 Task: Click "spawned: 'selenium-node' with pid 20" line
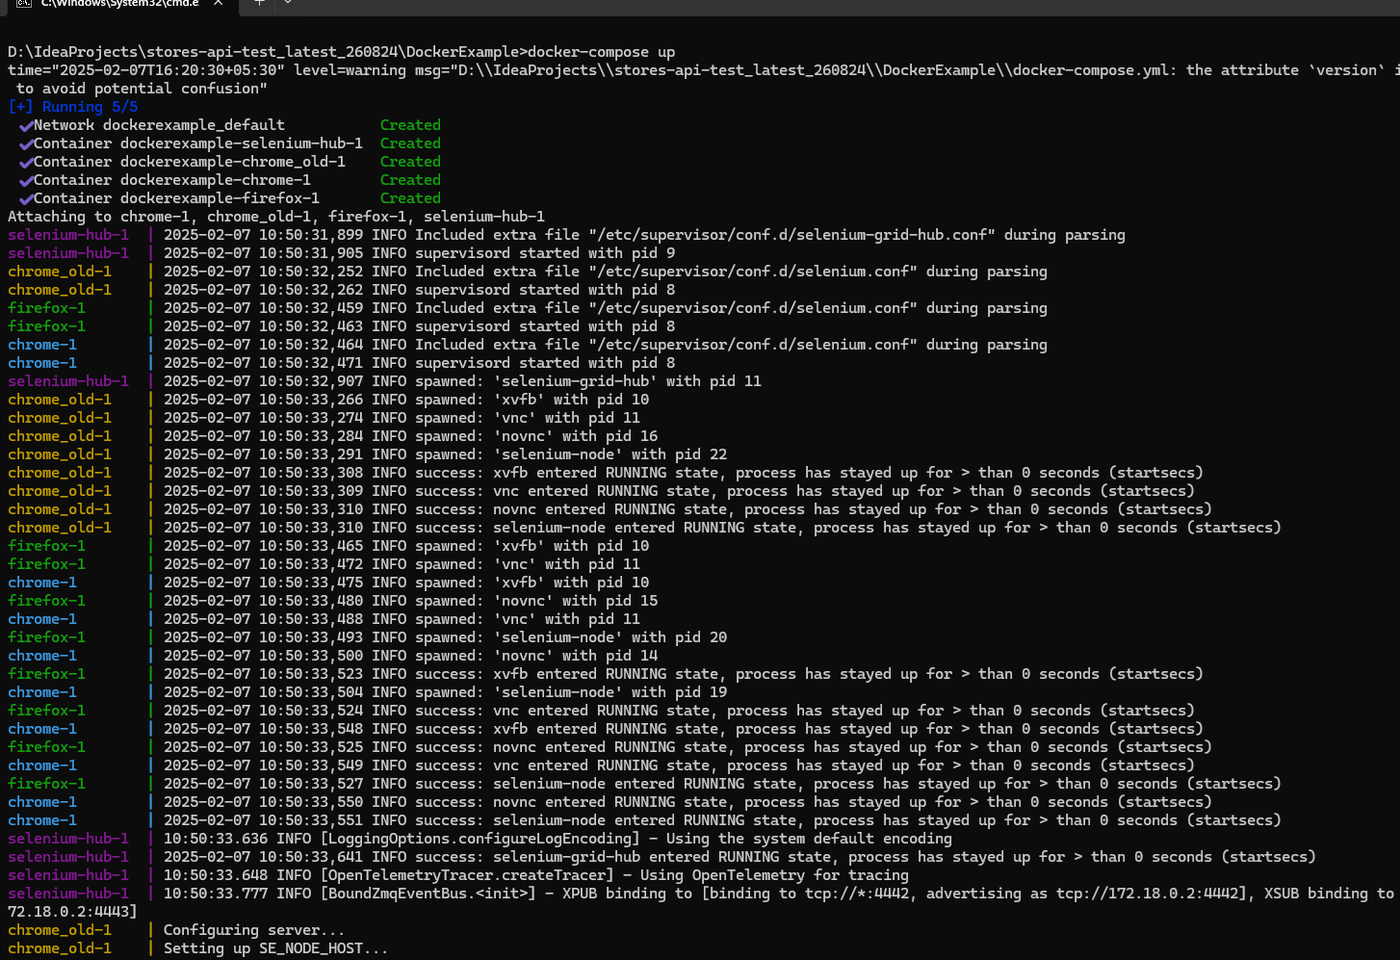(x=571, y=637)
